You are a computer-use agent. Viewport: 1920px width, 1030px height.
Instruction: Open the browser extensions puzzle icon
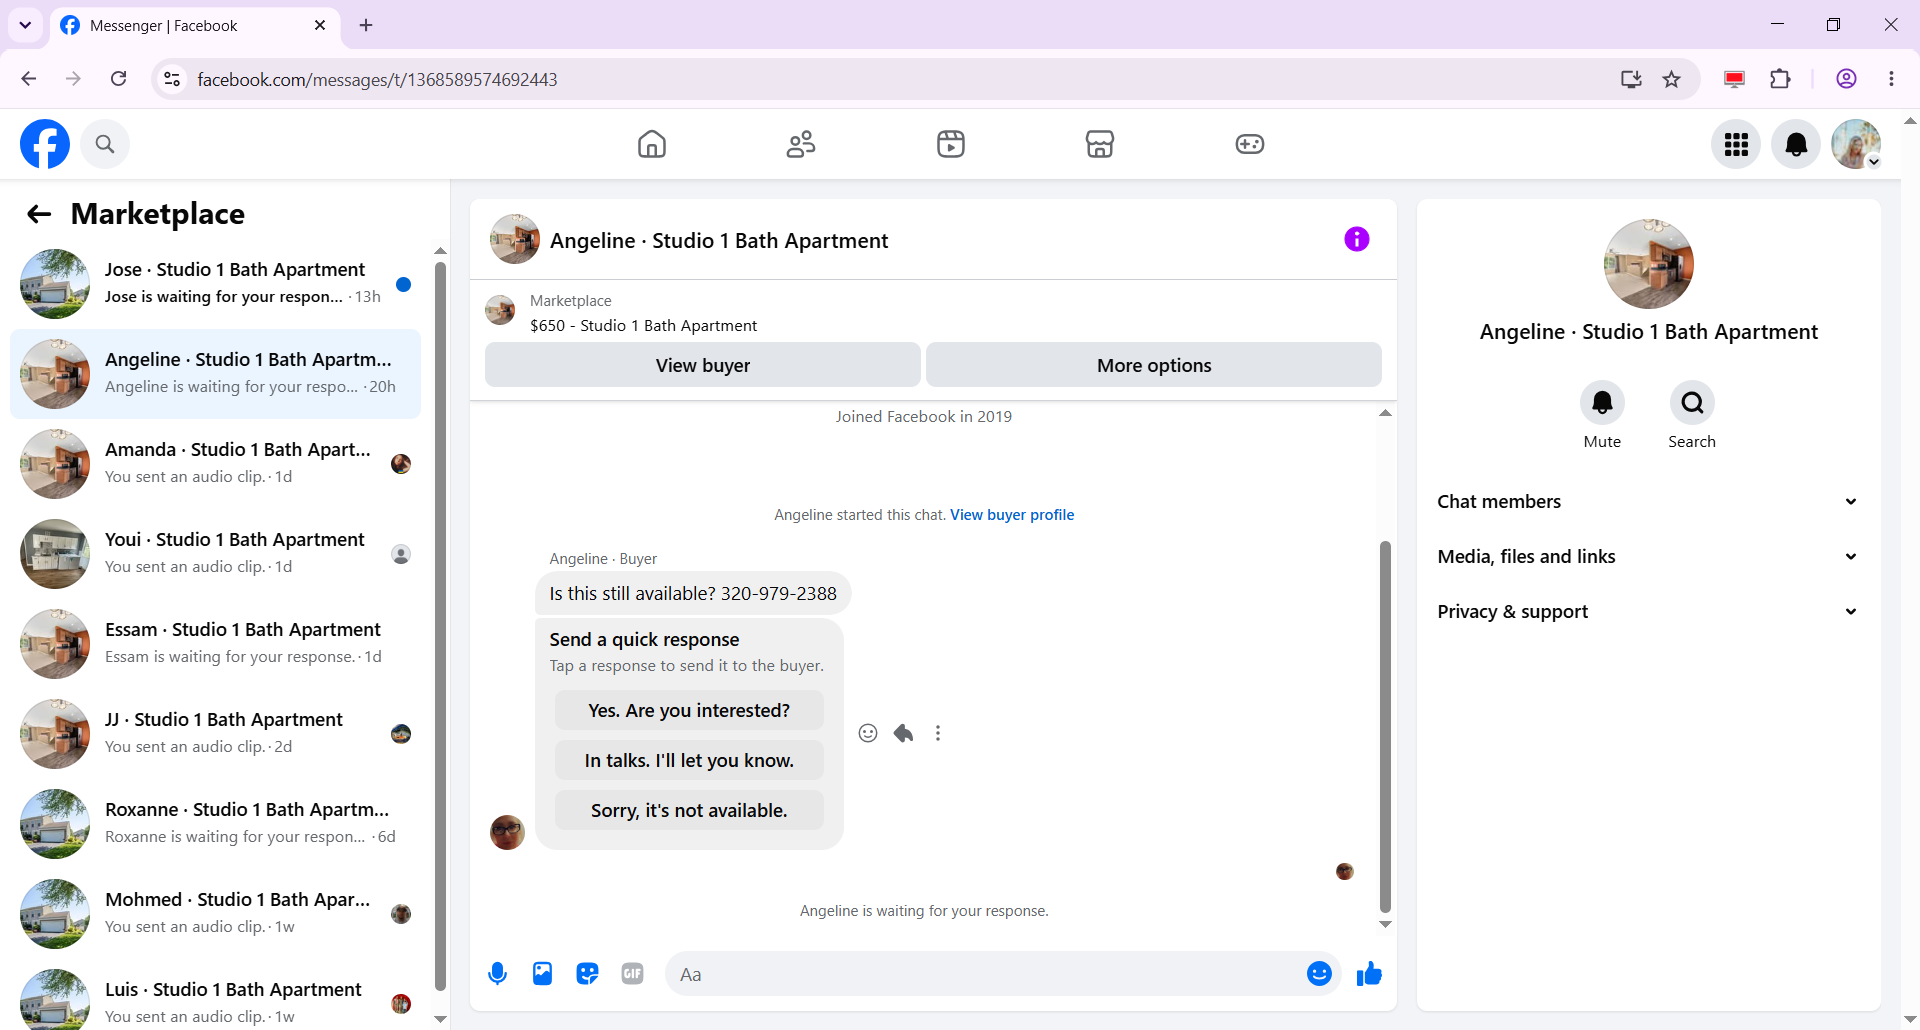tap(1780, 79)
